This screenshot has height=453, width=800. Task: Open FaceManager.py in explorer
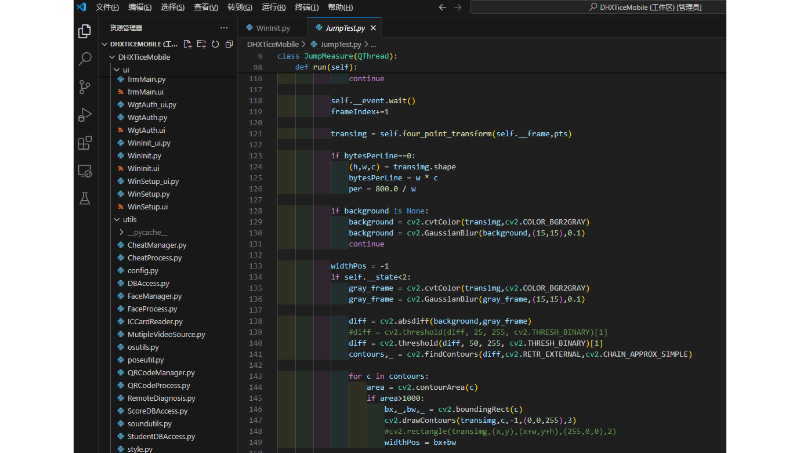coord(155,296)
